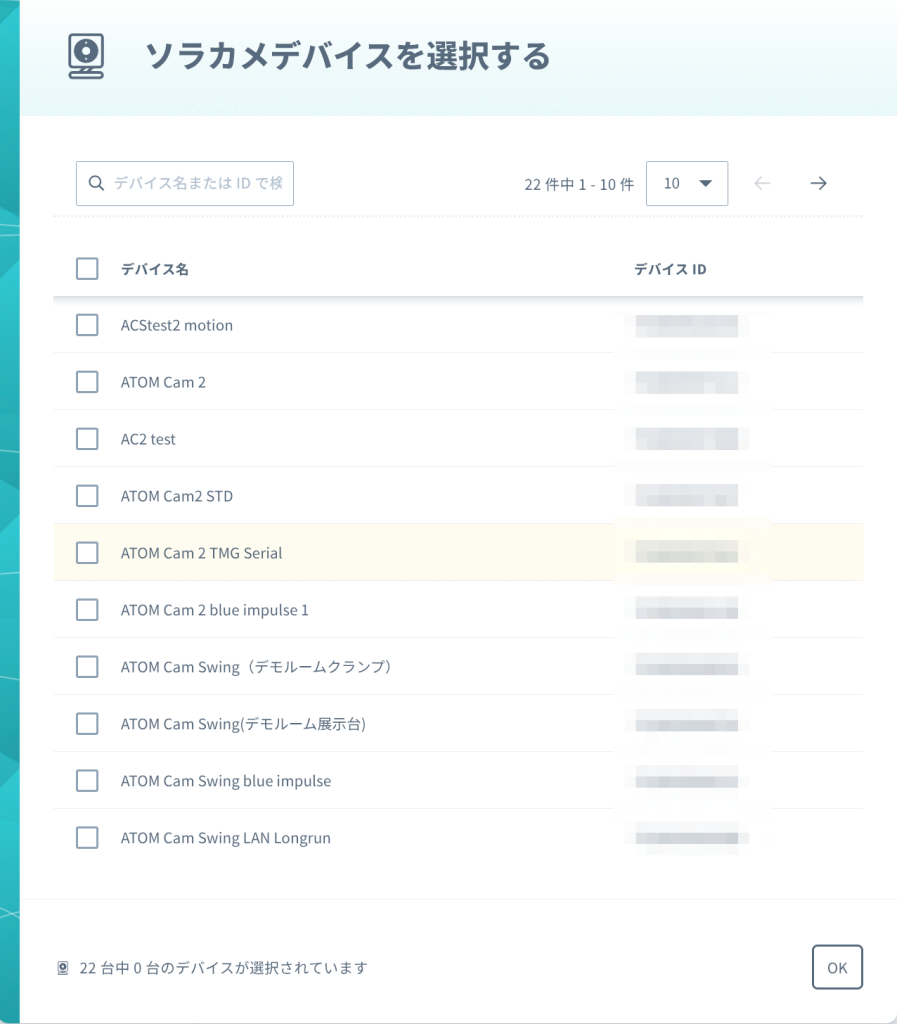
Task: Click the camera device icon in header
Action: point(86,56)
